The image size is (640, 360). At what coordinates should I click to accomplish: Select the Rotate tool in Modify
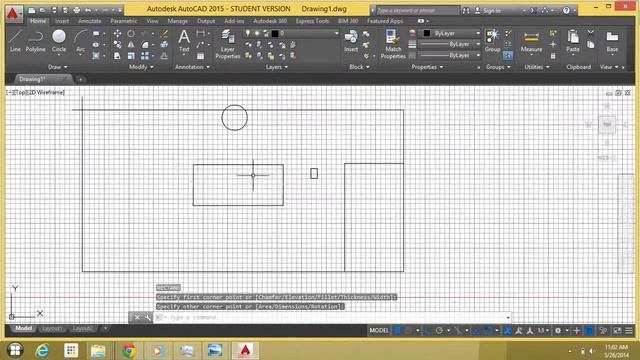coord(131,33)
